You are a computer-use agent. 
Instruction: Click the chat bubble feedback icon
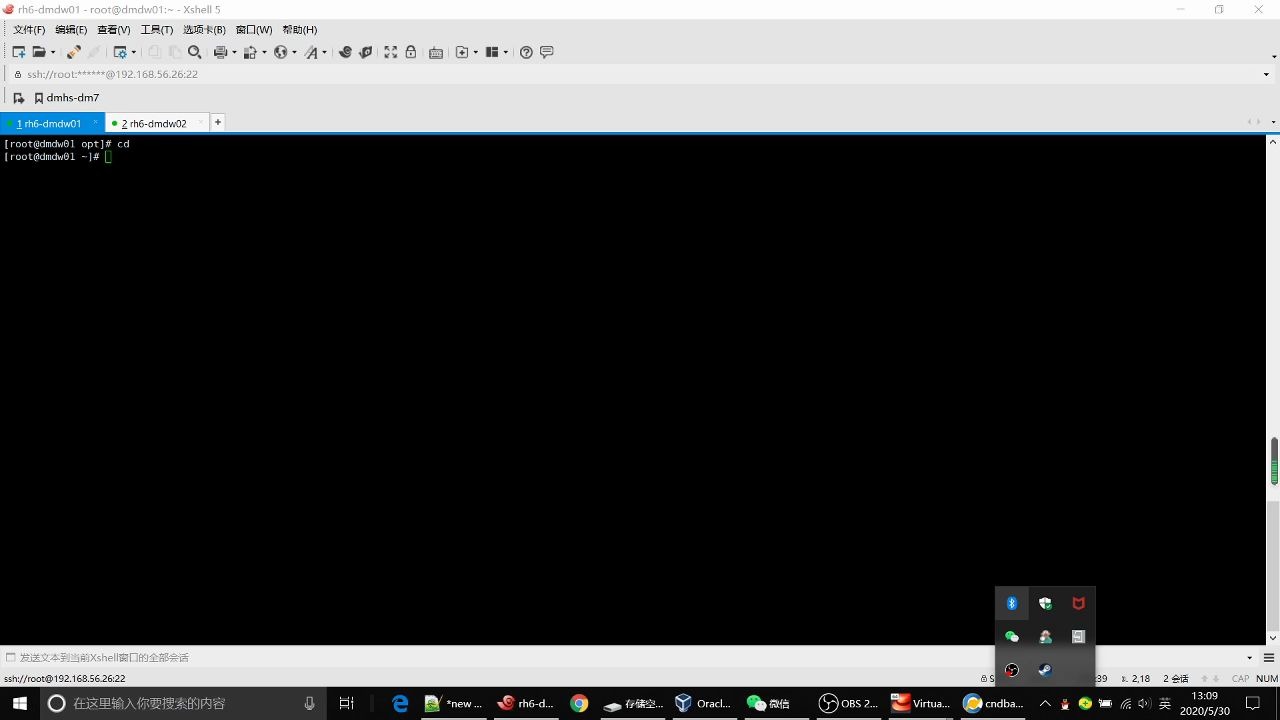pyautogui.click(x=547, y=52)
